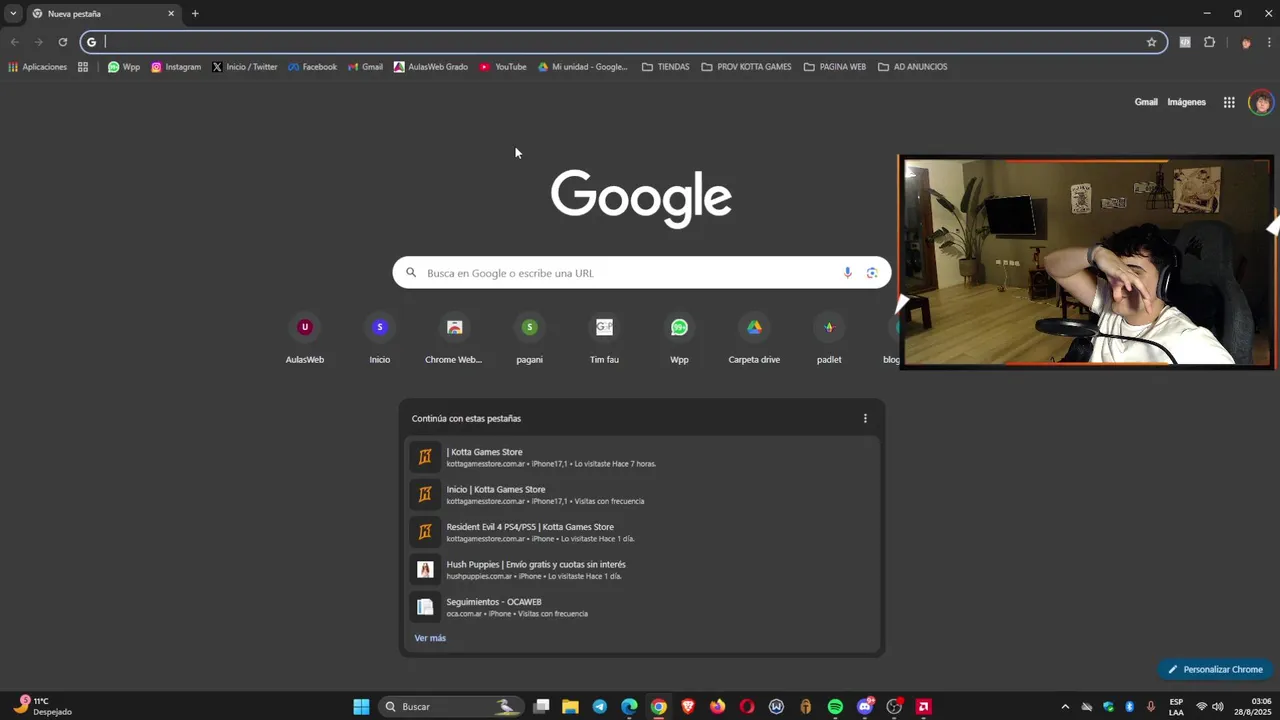Open Opera from the taskbar
The image size is (1280, 720).
[x=747, y=707]
